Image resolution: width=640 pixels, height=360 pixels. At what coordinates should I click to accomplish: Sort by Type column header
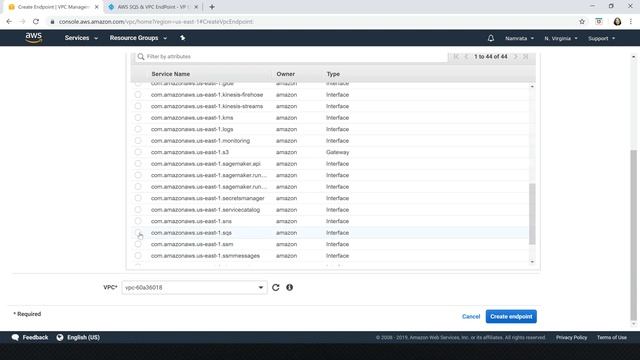click(x=333, y=74)
